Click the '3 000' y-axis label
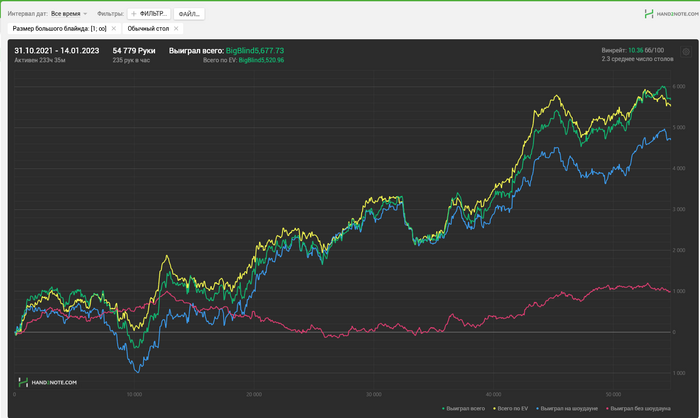The height and width of the screenshot is (418, 700). (x=679, y=209)
